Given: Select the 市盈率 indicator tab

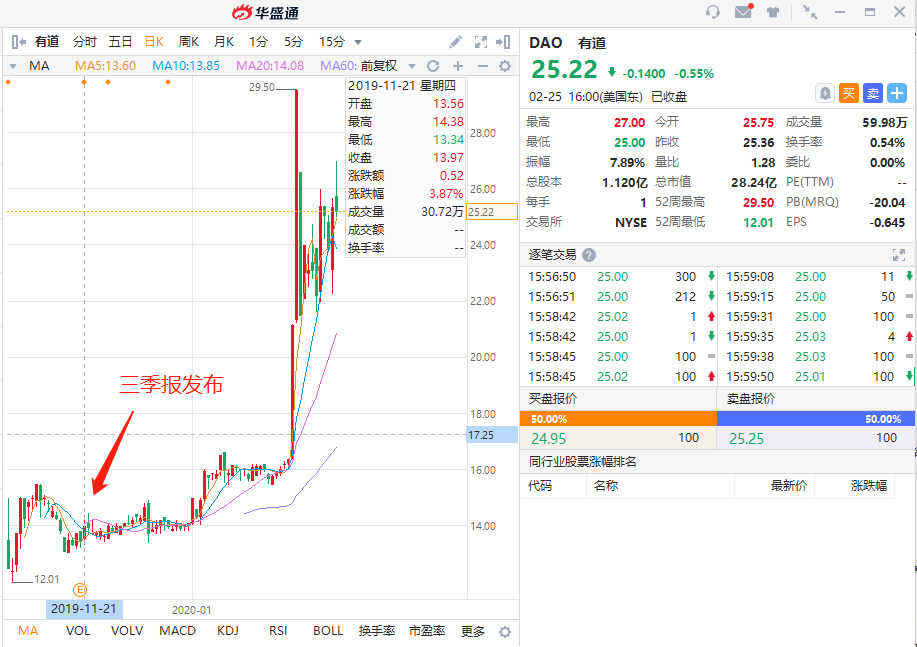Looking at the screenshot, I should [427, 631].
